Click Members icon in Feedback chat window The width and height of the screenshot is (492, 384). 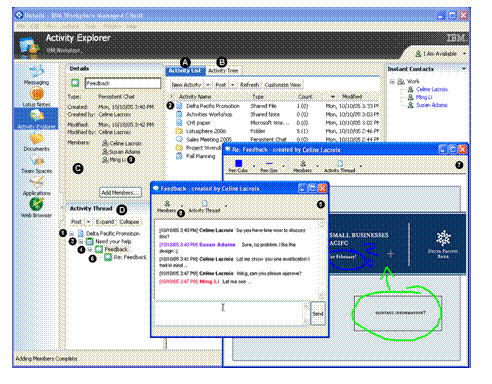(x=167, y=203)
